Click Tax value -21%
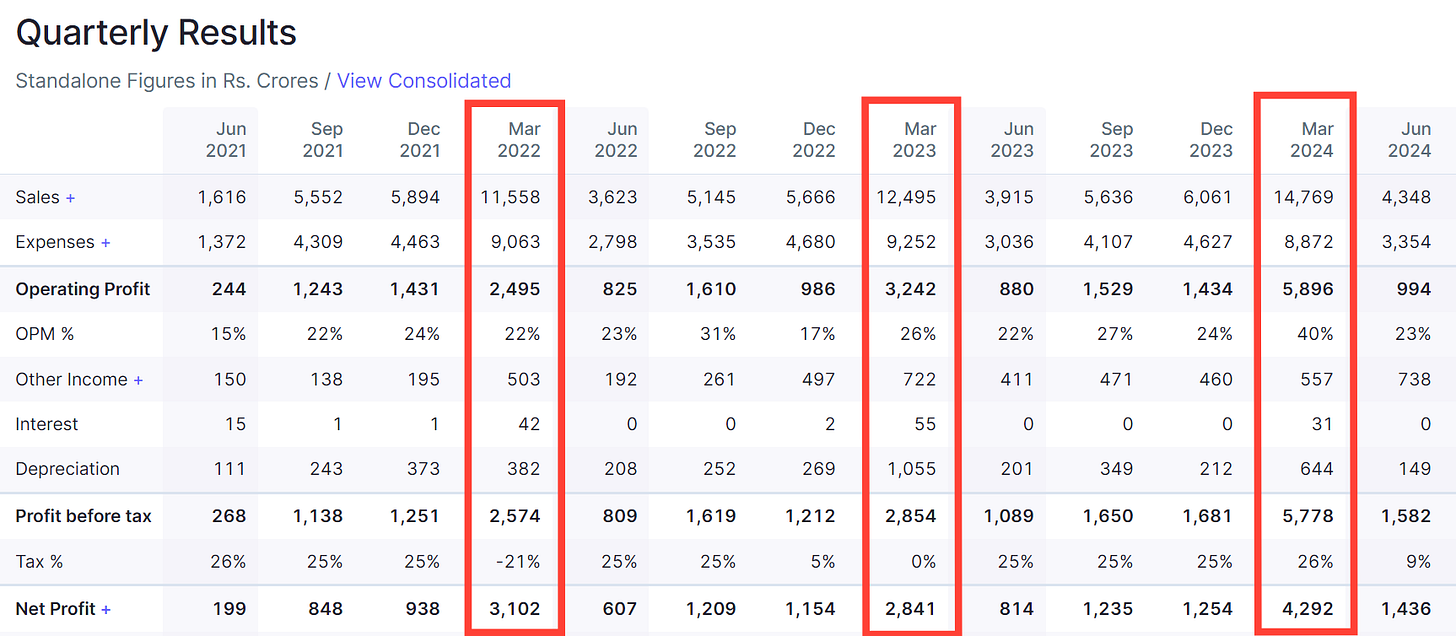 (519, 562)
